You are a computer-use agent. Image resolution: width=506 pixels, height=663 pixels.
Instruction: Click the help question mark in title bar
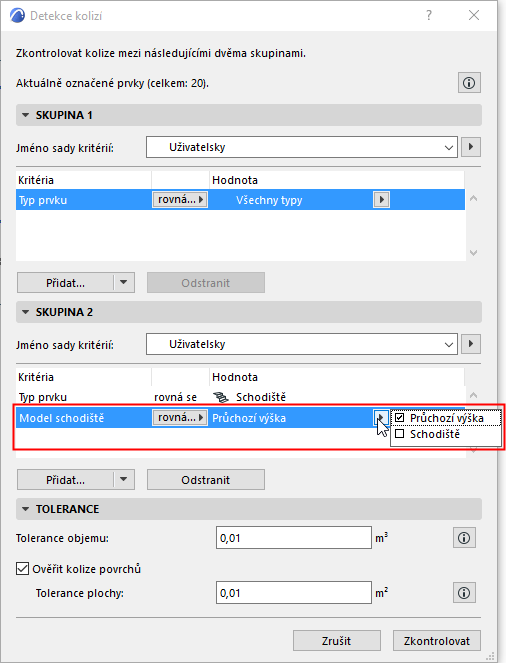point(429,16)
